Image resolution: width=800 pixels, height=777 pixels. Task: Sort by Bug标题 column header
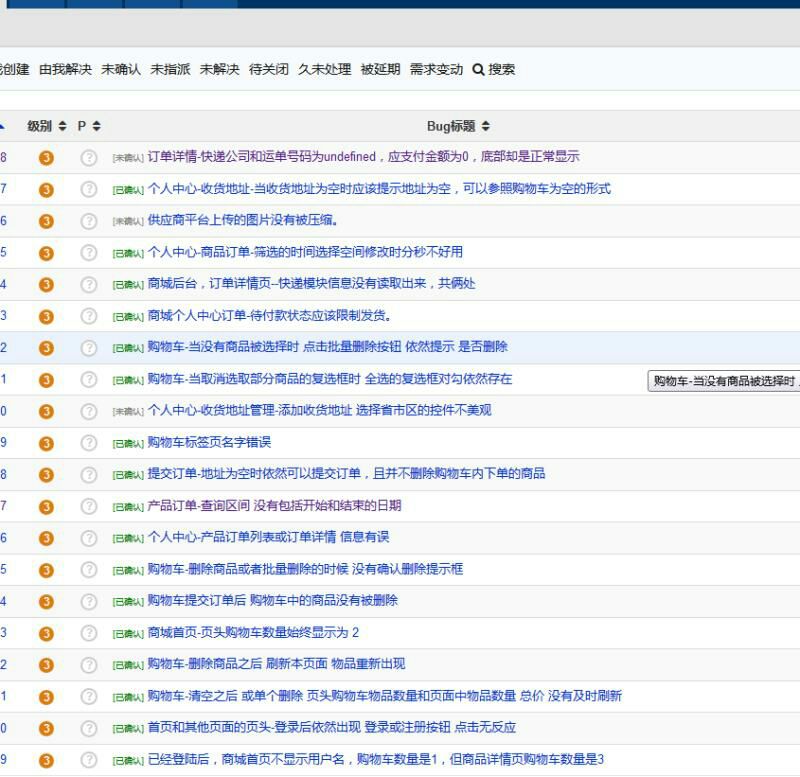[x=458, y=126]
